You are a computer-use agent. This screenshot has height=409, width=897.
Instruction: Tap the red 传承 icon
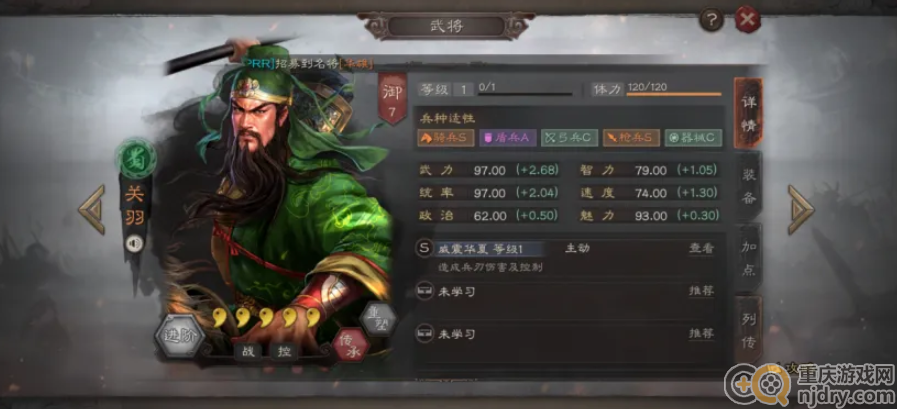point(350,345)
